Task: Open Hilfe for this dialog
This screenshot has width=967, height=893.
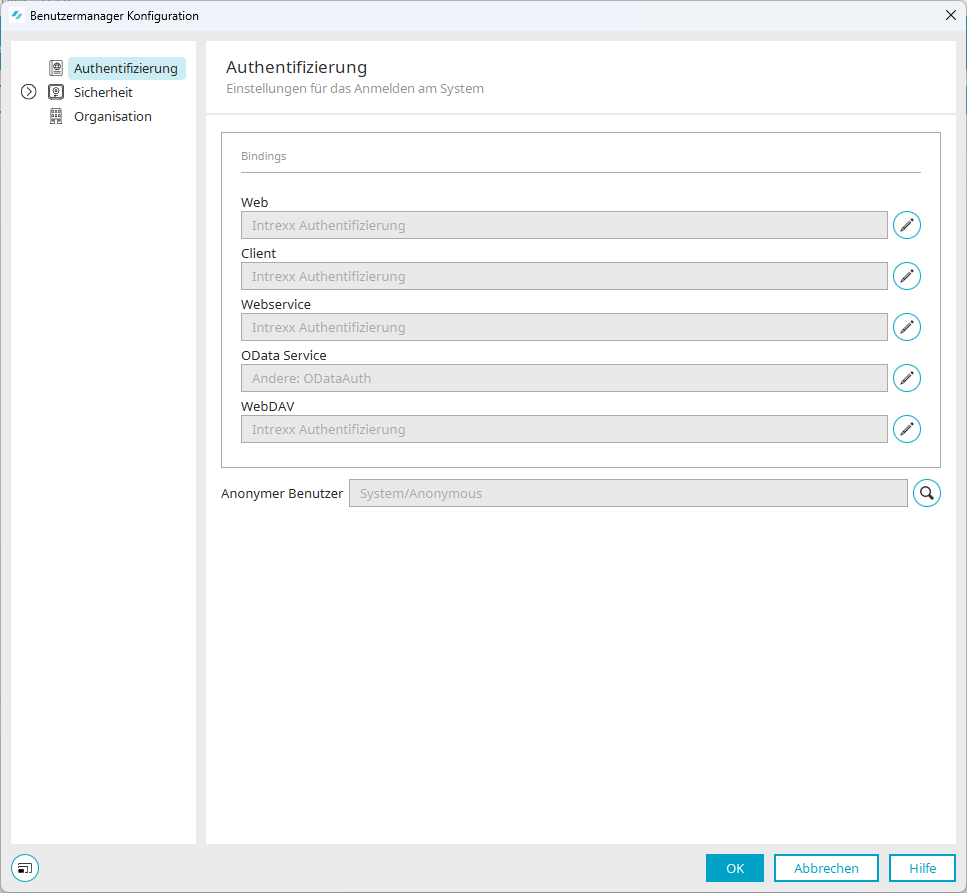Action: (922, 868)
